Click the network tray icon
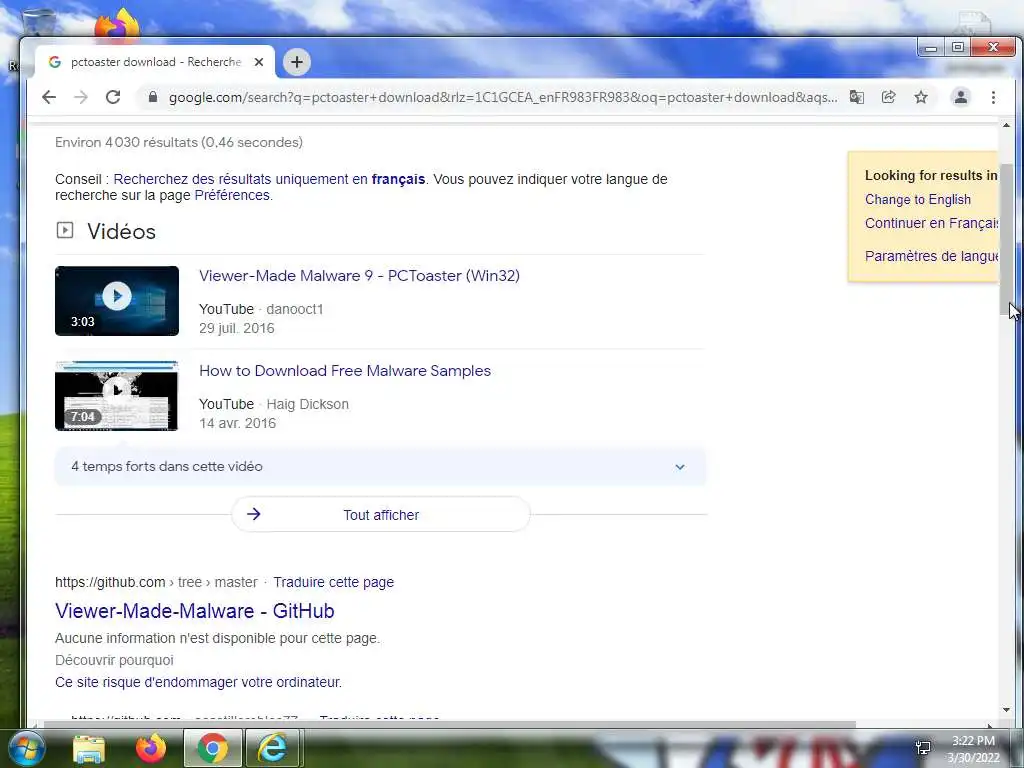Viewport: 1024px width, 768px height. coord(923,748)
